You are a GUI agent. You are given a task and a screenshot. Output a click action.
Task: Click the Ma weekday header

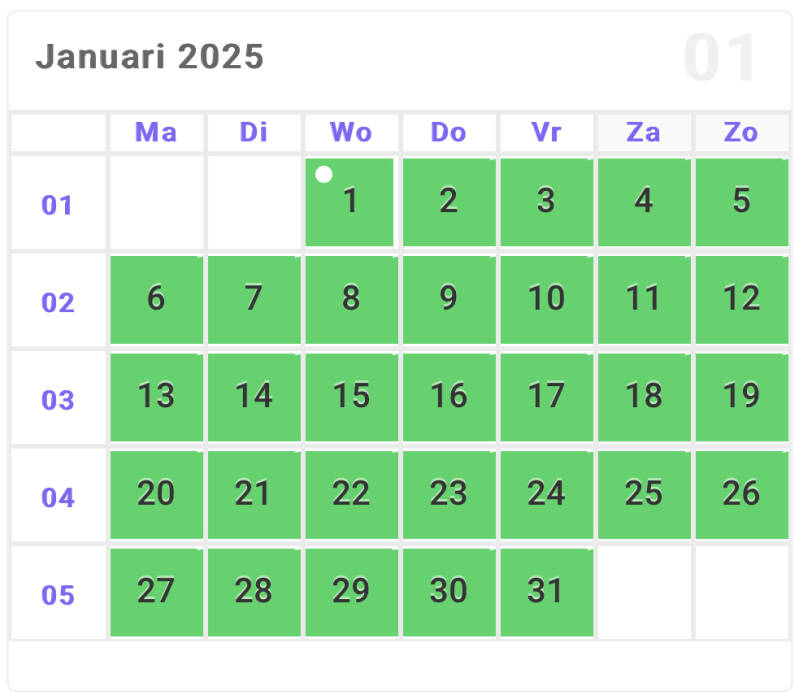156,133
